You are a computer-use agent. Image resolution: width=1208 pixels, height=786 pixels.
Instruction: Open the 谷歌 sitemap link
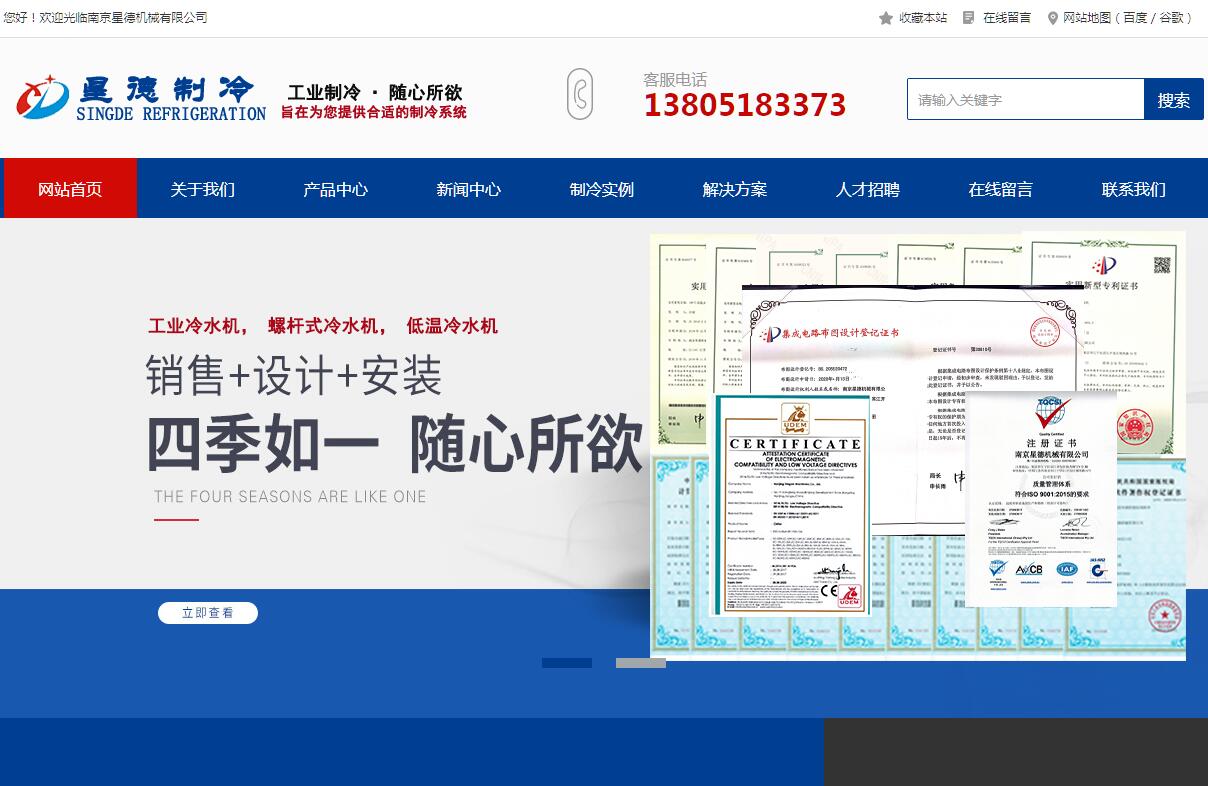click(x=1172, y=18)
